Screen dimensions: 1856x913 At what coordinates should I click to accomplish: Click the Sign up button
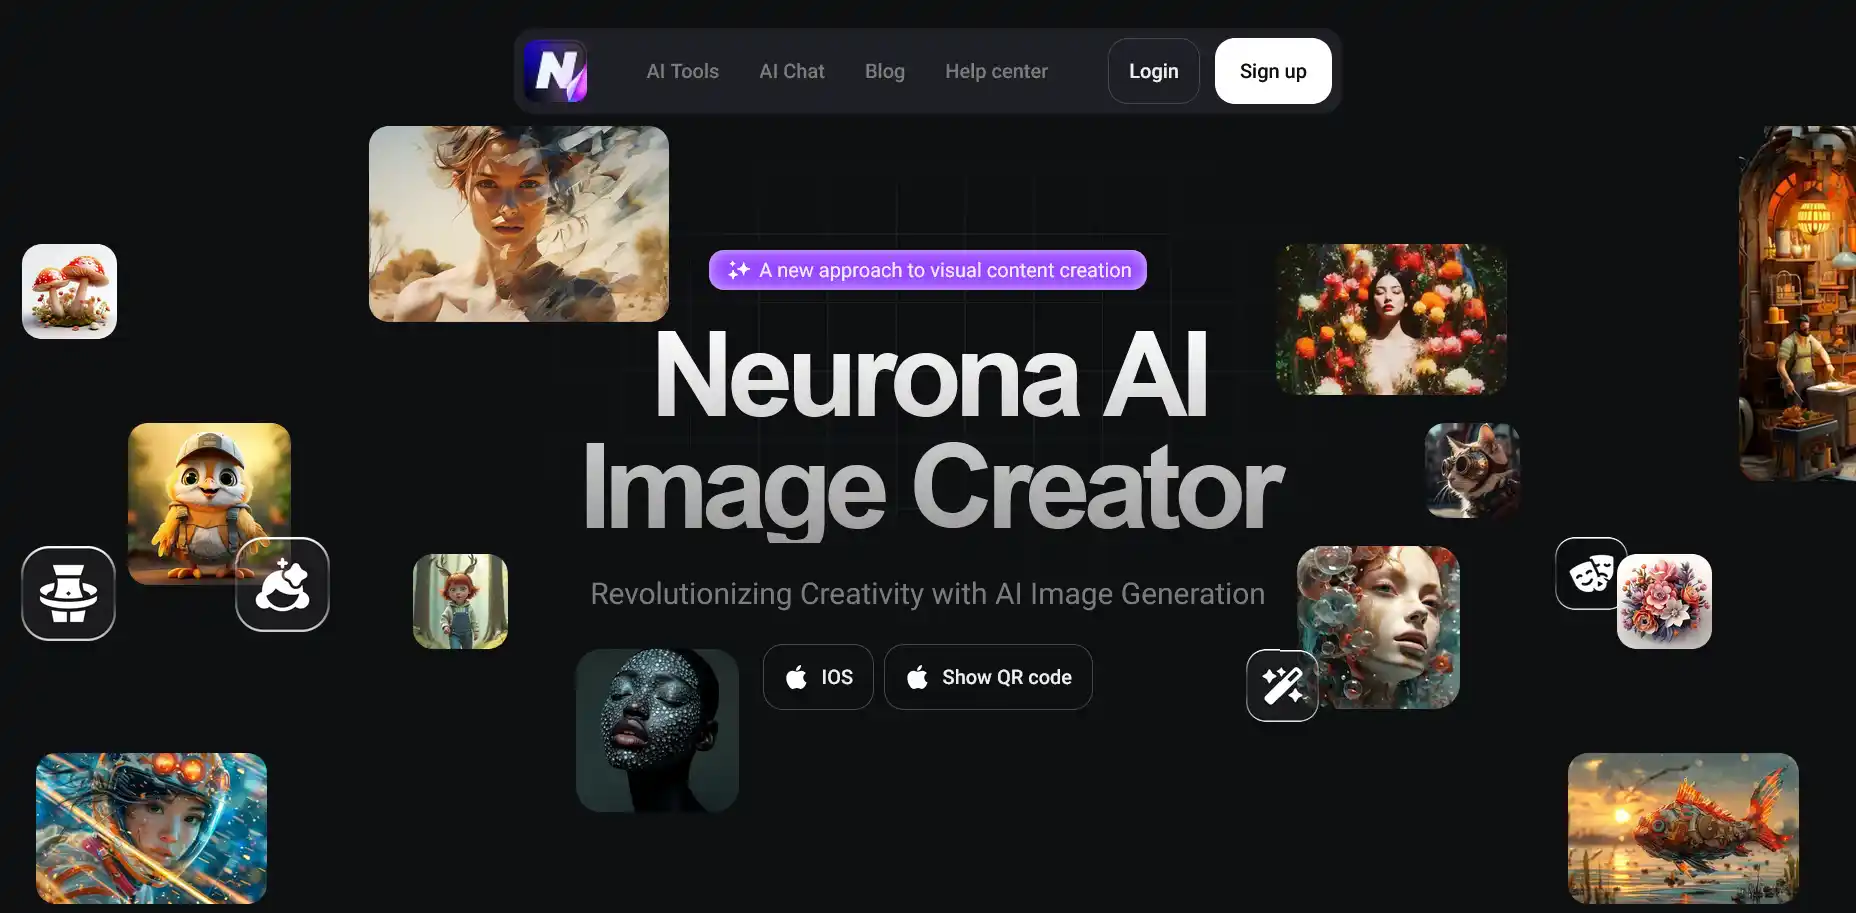coord(1273,71)
